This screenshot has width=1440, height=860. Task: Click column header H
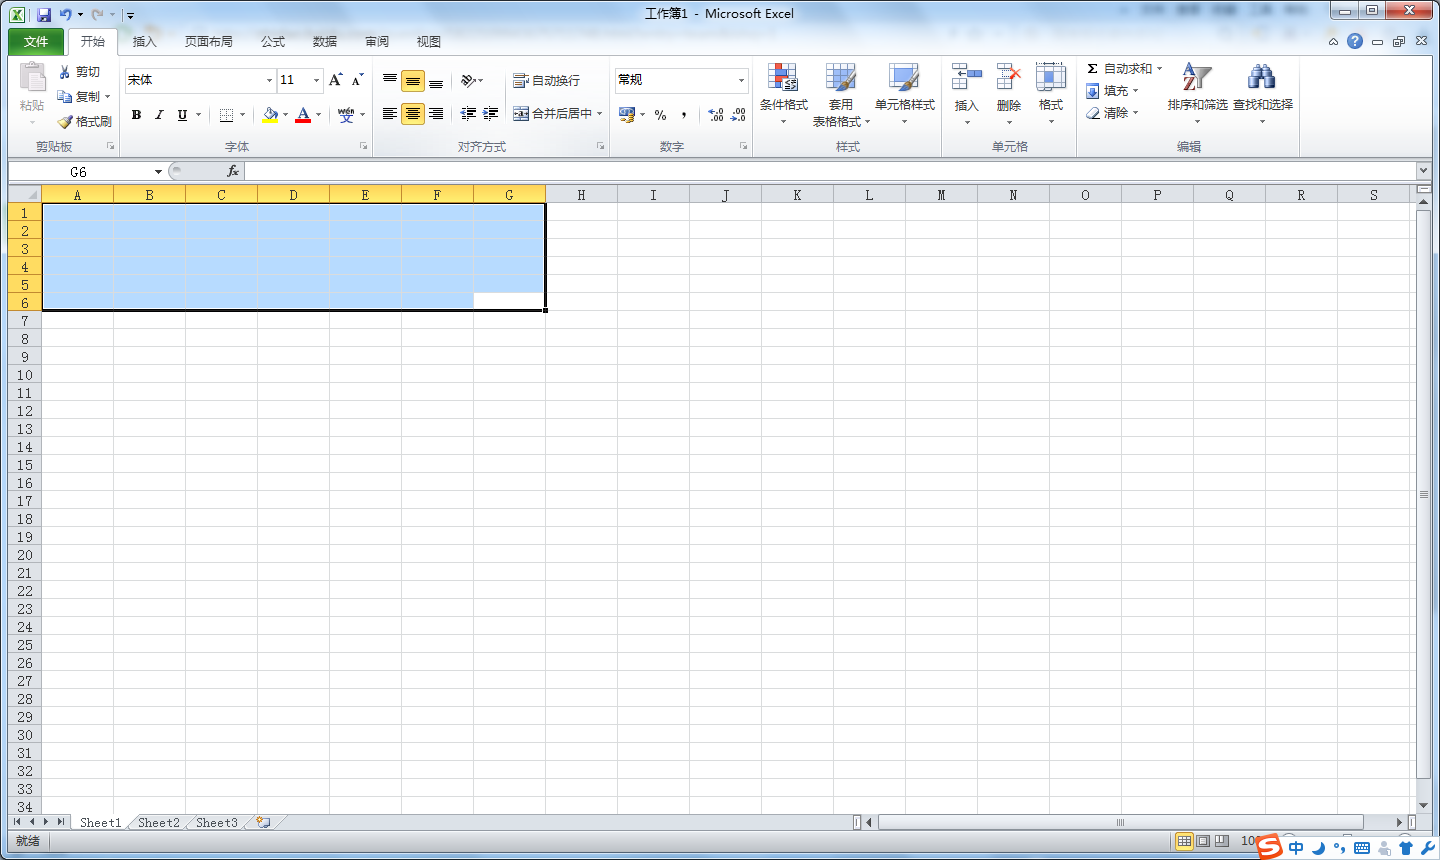point(581,195)
